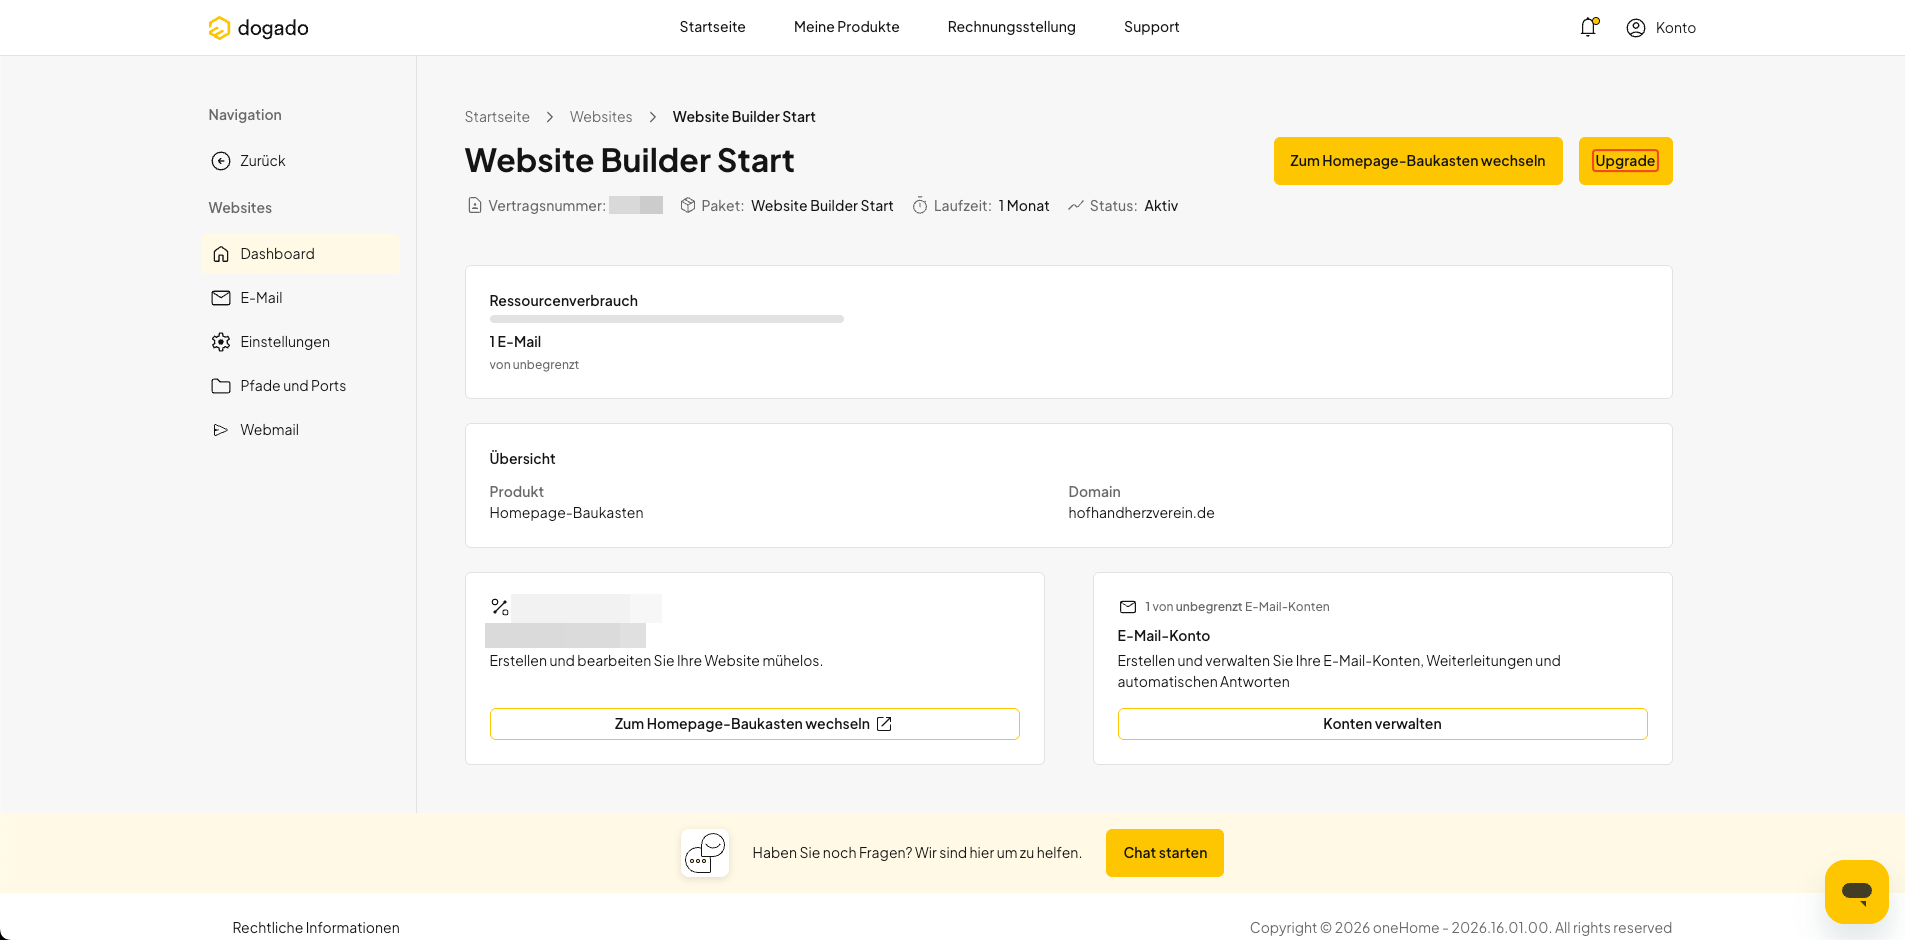Image resolution: width=1905 pixels, height=940 pixels.
Task: Click the Laufzeit stopwatch icon
Action: click(920, 206)
